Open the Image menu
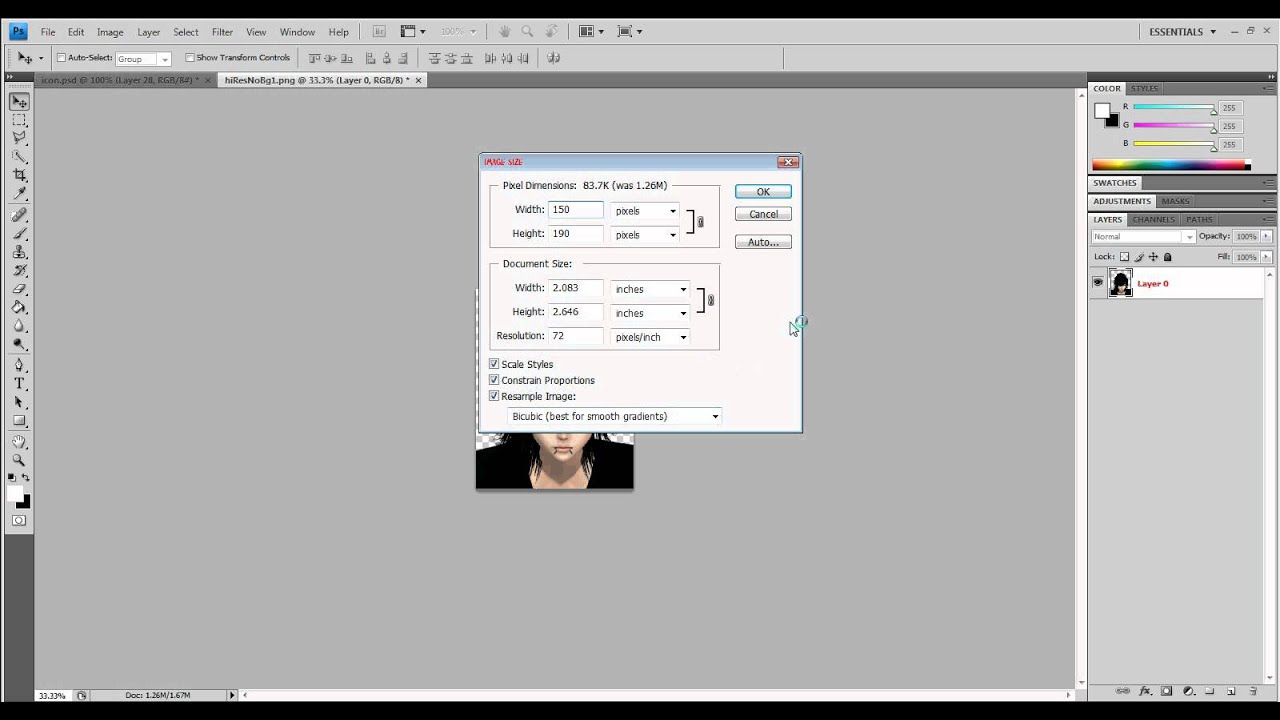This screenshot has width=1280, height=720. coord(109,31)
